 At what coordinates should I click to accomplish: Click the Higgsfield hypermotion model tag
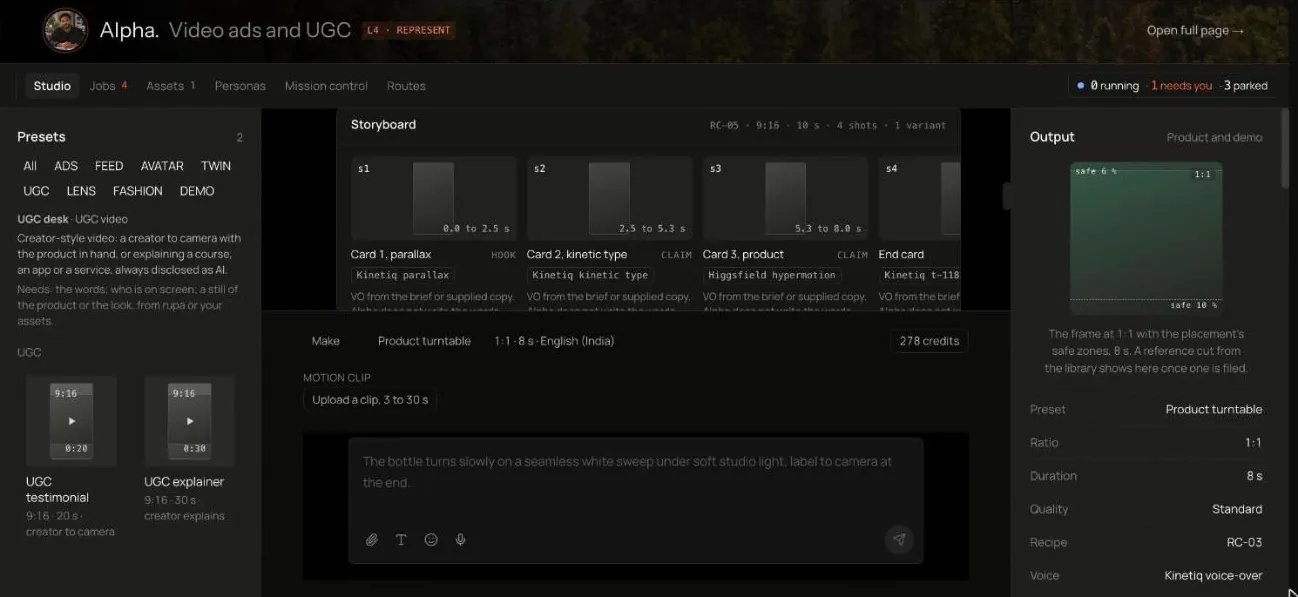(x=771, y=275)
